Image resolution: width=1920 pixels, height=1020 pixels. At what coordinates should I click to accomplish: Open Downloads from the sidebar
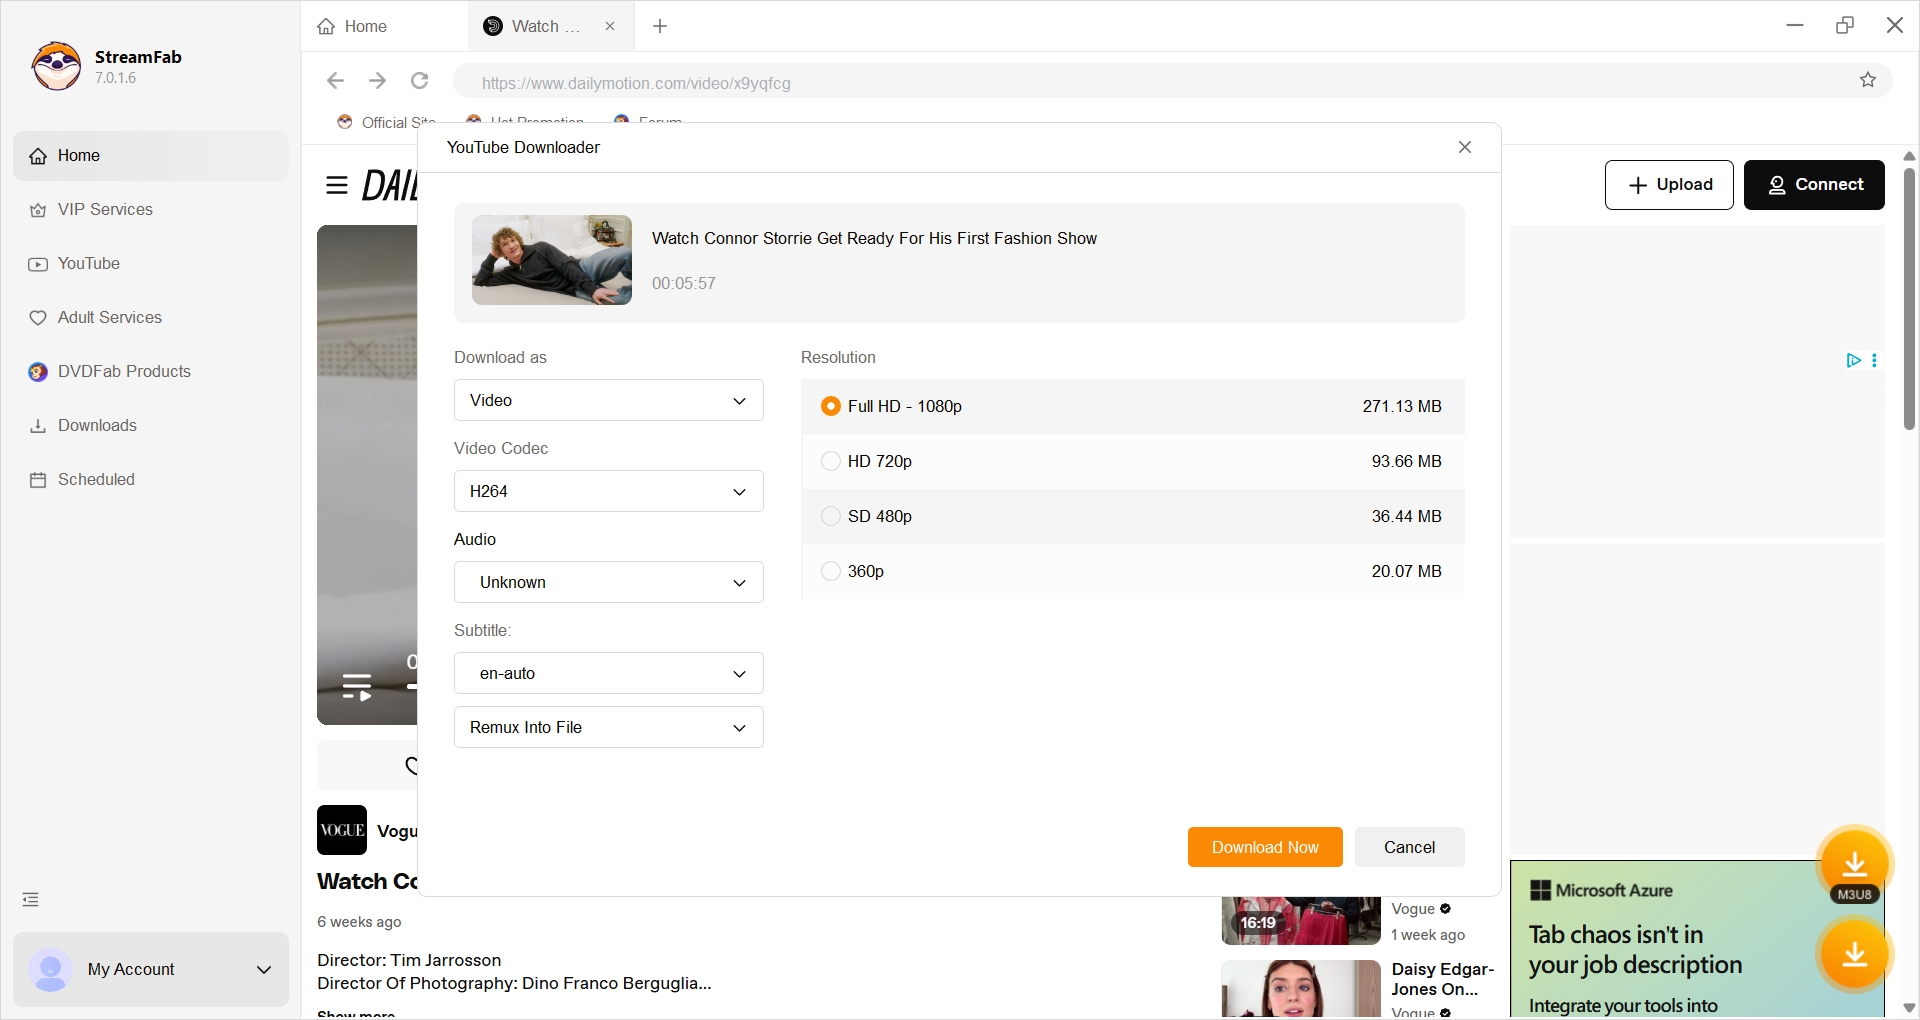pos(96,425)
